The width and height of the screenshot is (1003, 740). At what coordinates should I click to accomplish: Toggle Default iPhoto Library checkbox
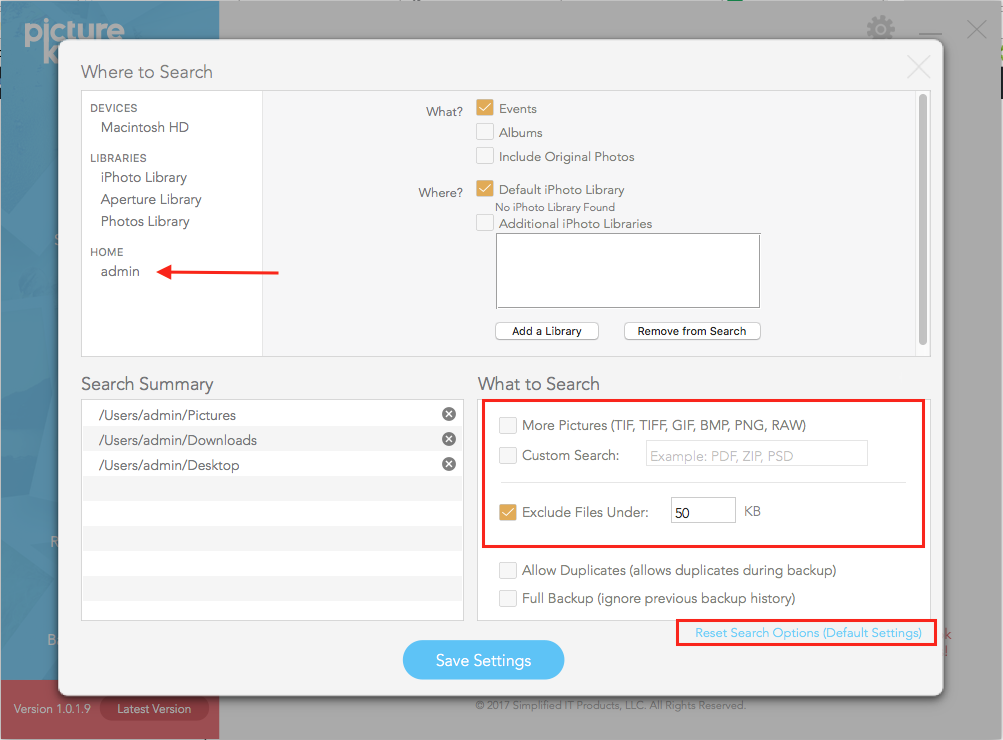(x=485, y=189)
